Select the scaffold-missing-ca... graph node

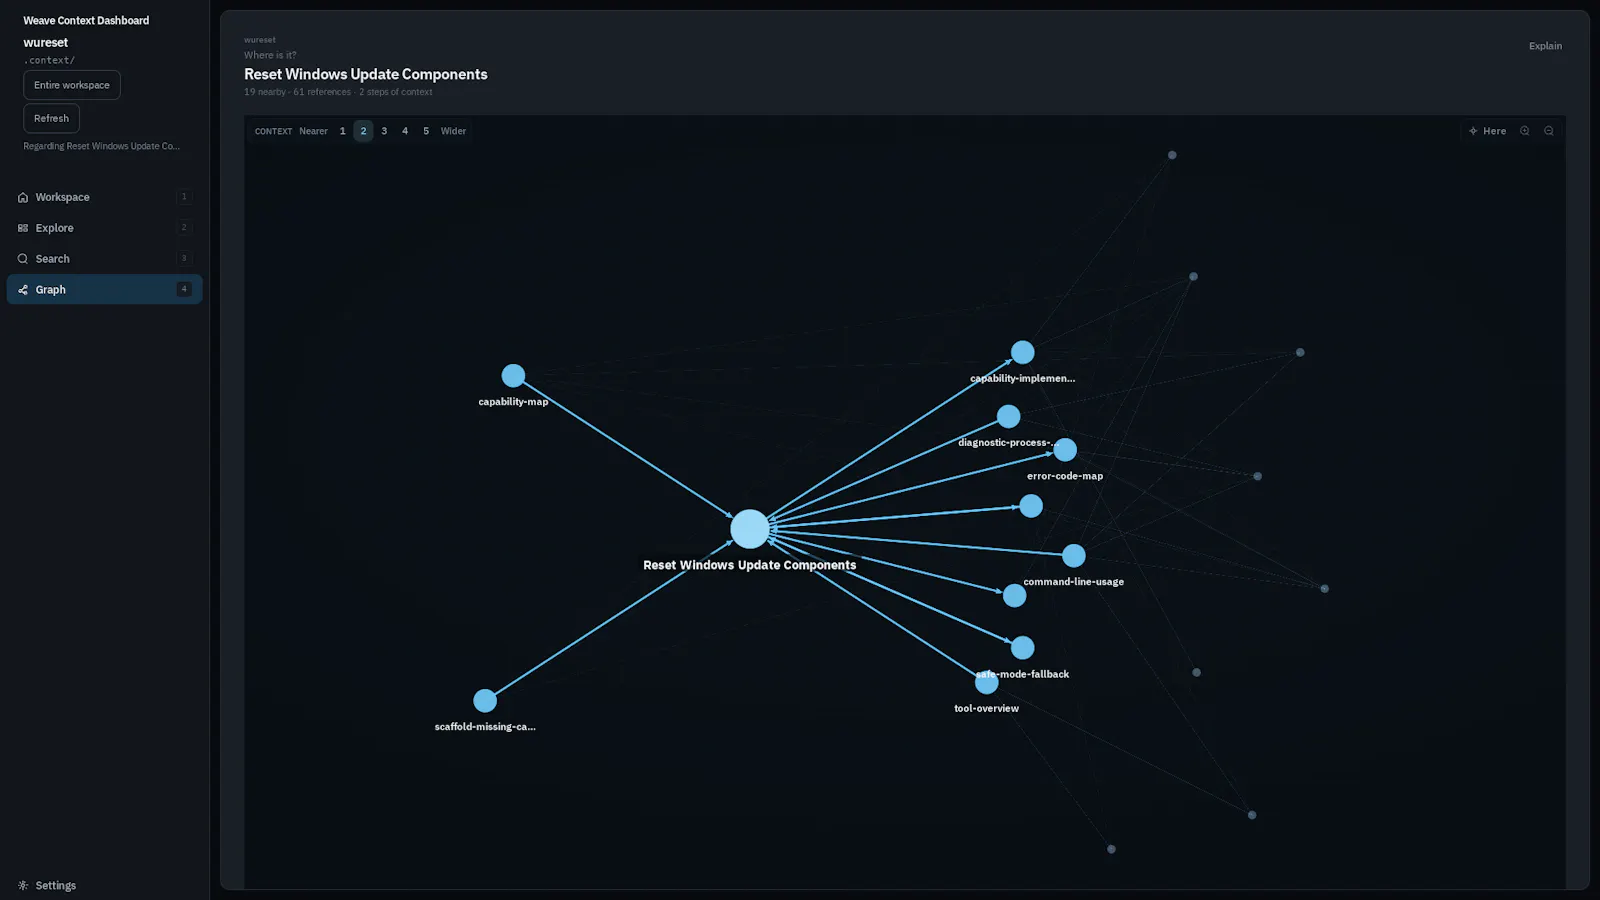click(485, 701)
